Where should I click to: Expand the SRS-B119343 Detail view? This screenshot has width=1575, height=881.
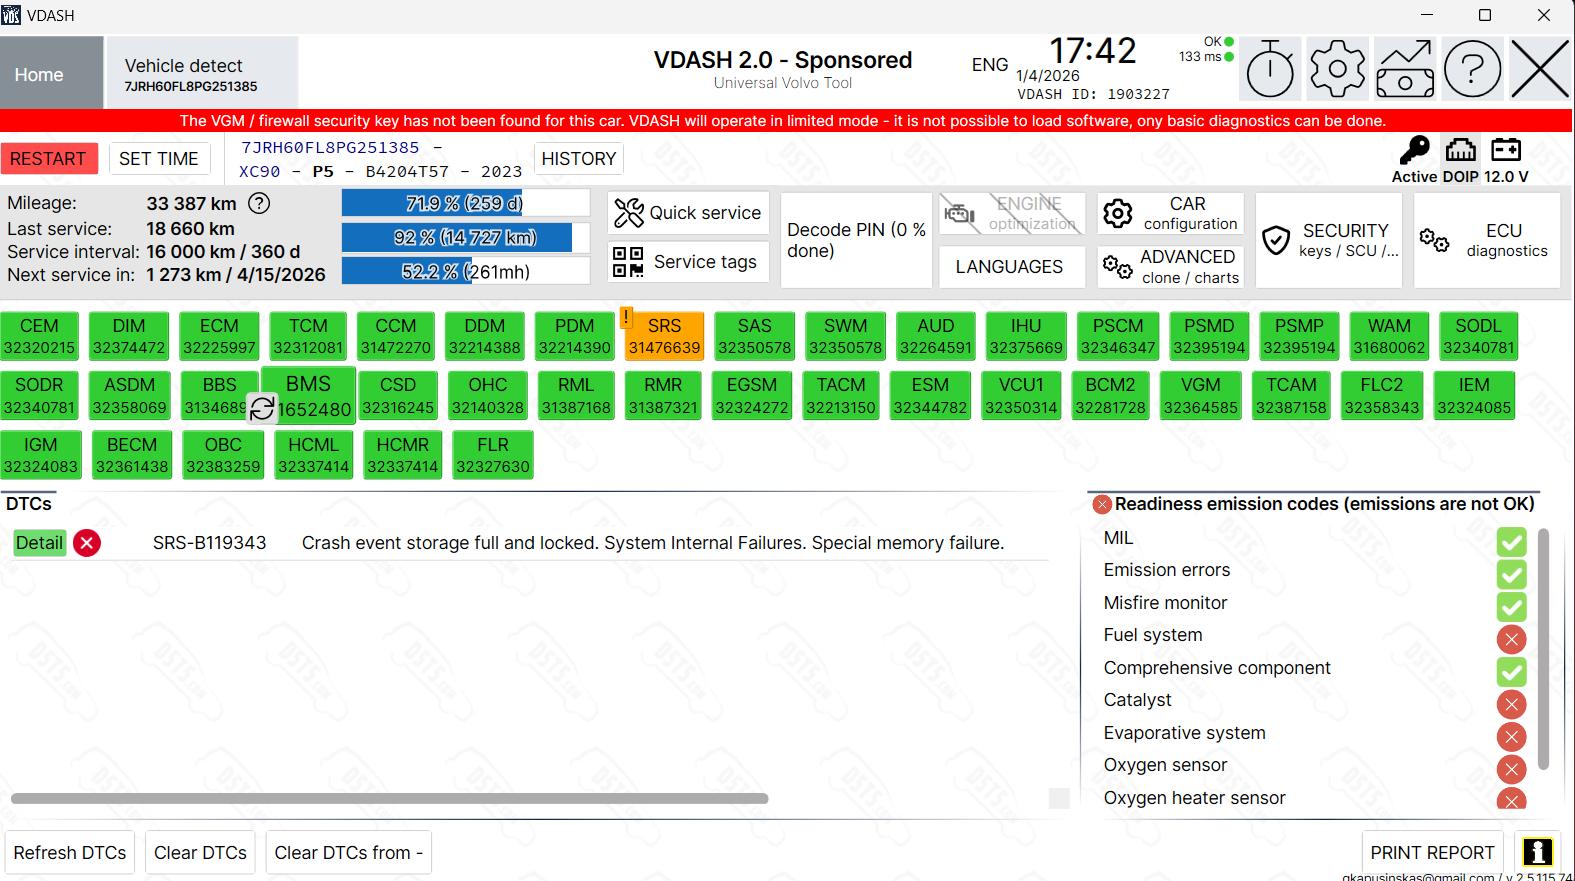[39, 543]
